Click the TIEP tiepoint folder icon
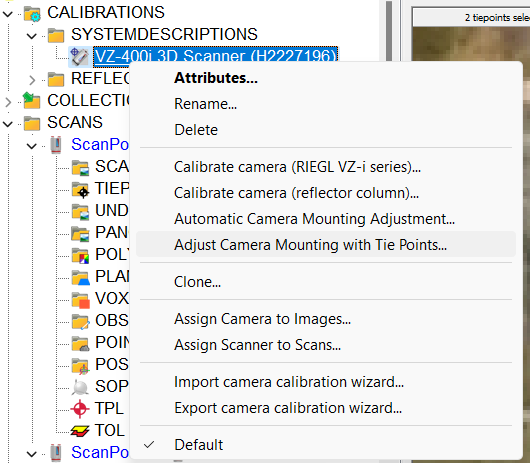 point(80,190)
